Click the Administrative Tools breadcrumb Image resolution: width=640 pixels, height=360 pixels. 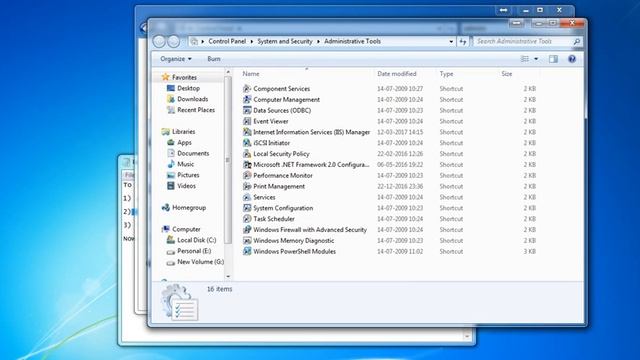[352, 41]
